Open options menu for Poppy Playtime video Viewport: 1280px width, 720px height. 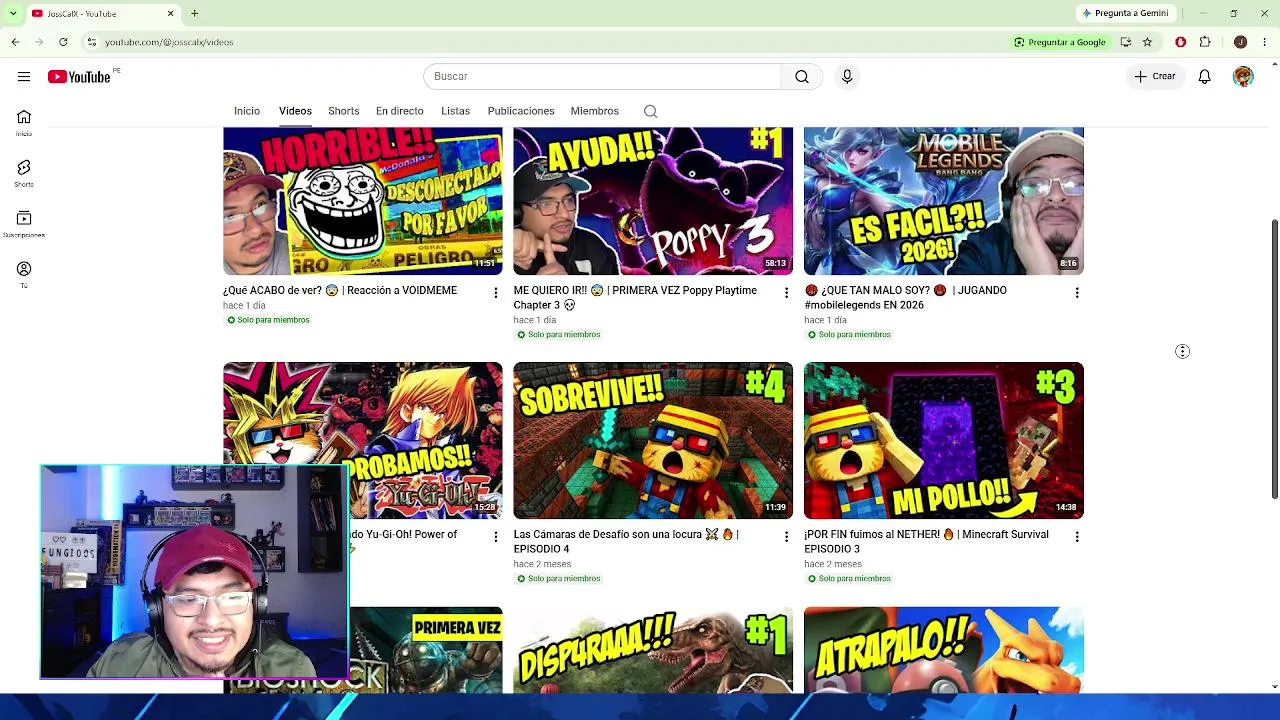tap(786, 293)
